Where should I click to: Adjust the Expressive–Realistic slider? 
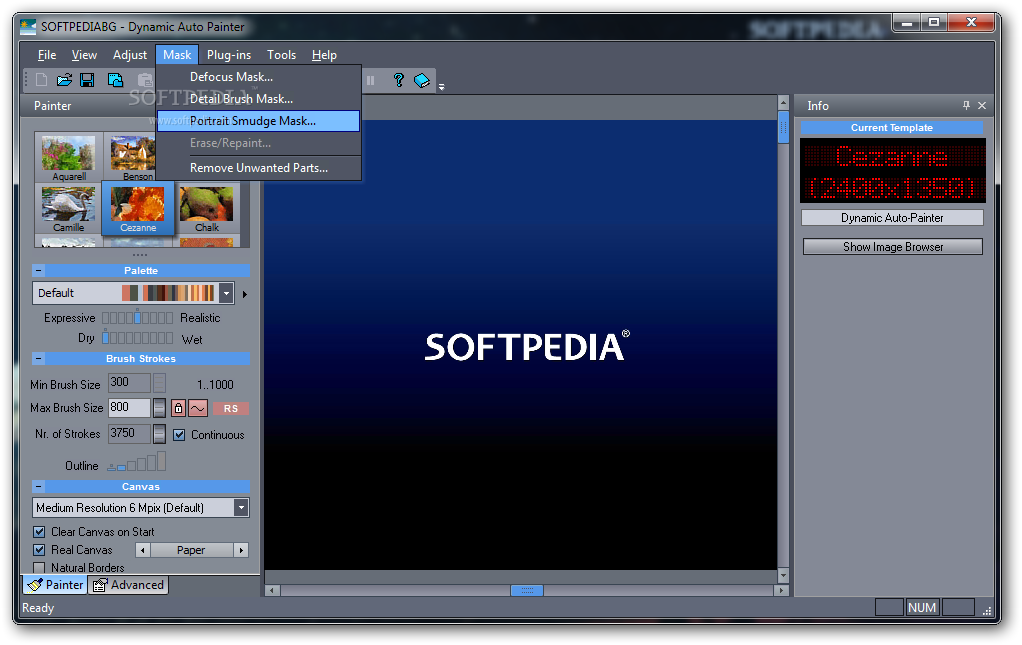click(x=138, y=317)
